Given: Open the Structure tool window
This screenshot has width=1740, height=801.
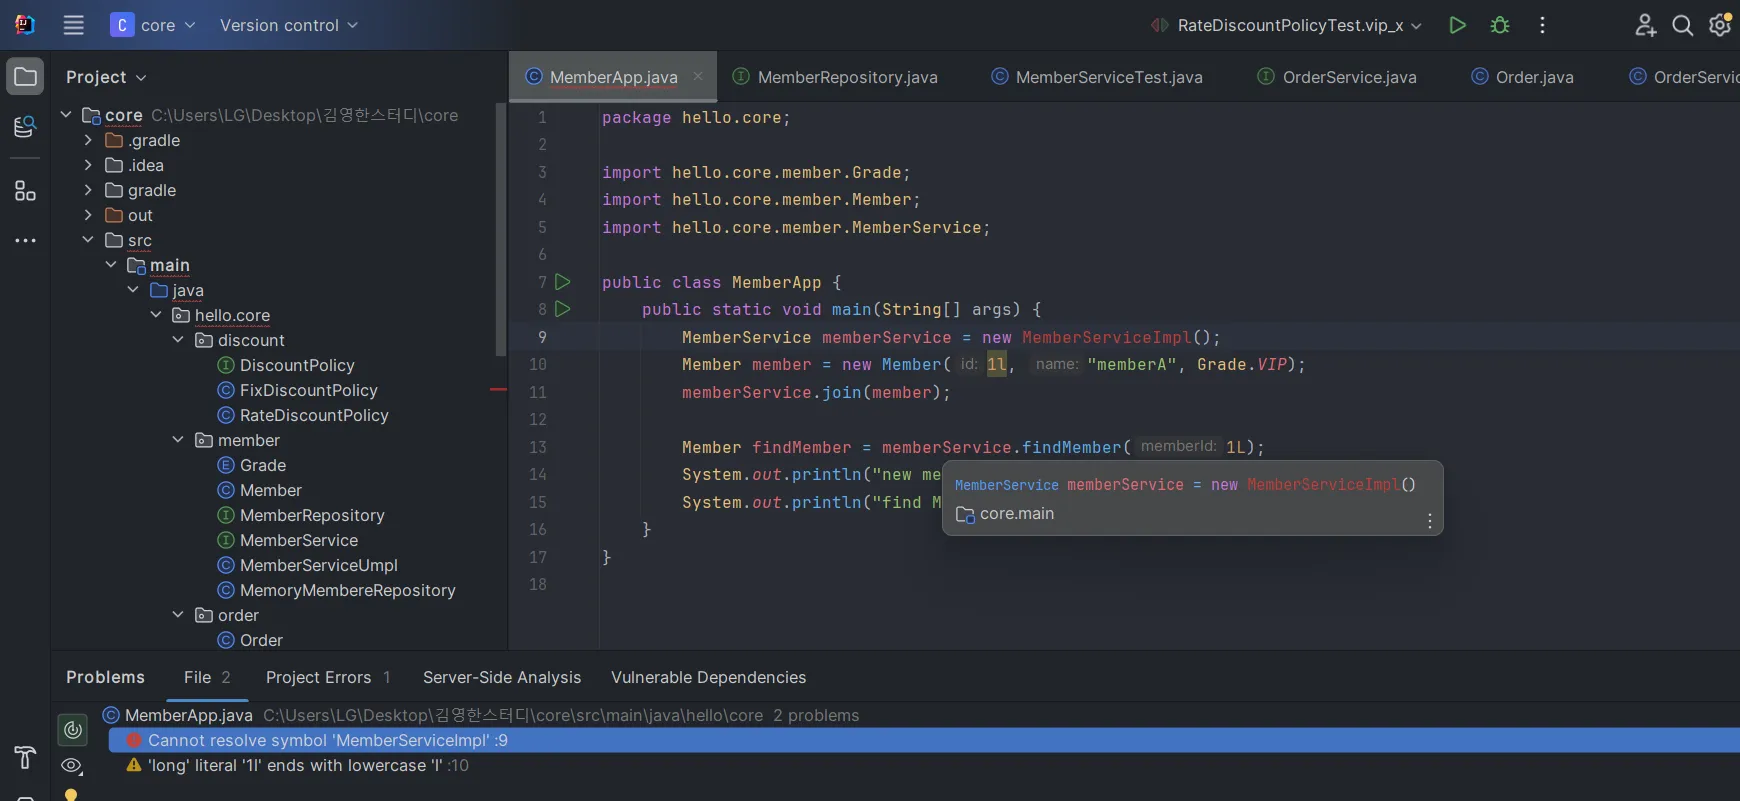Looking at the screenshot, I should [26, 191].
